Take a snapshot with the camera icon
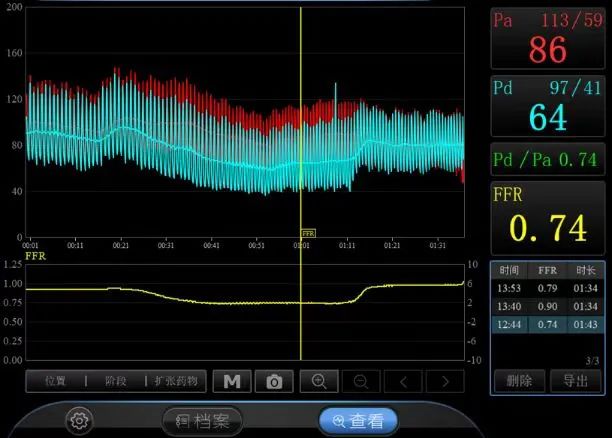The height and width of the screenshot is (438, 612). (274, 381)
